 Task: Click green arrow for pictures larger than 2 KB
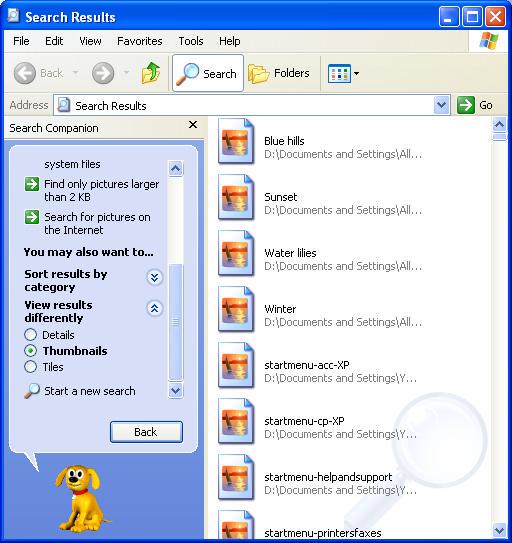(x=32, y=184)
